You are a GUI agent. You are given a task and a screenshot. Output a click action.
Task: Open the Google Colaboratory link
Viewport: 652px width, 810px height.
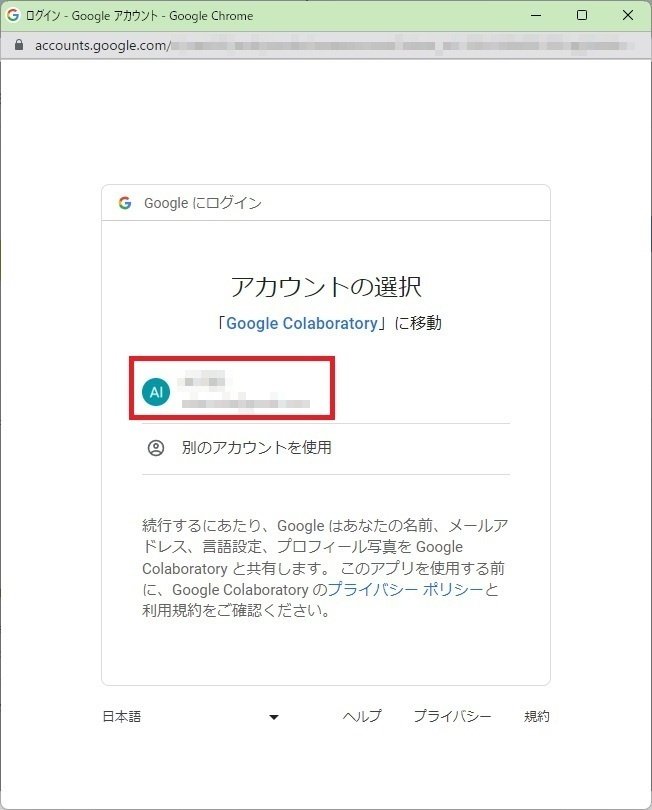302,323
